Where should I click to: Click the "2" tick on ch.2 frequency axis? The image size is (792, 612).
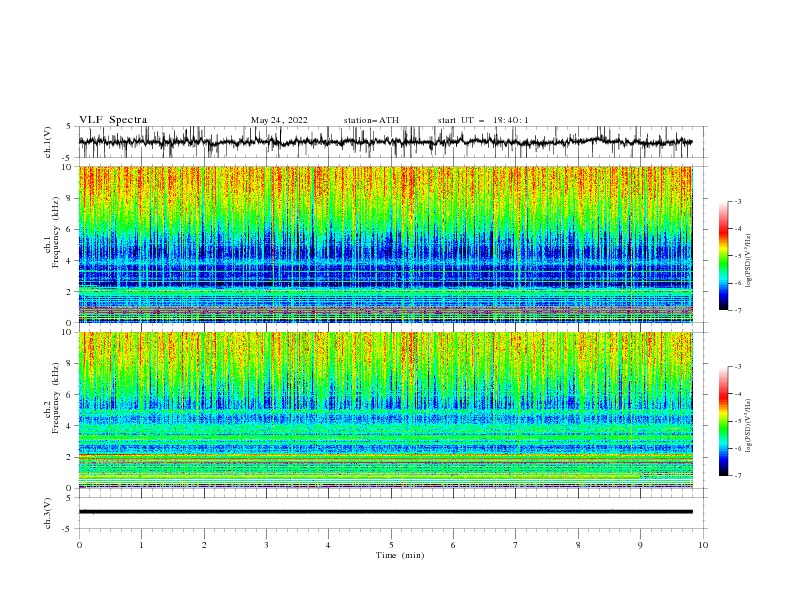tap(70, 457)
